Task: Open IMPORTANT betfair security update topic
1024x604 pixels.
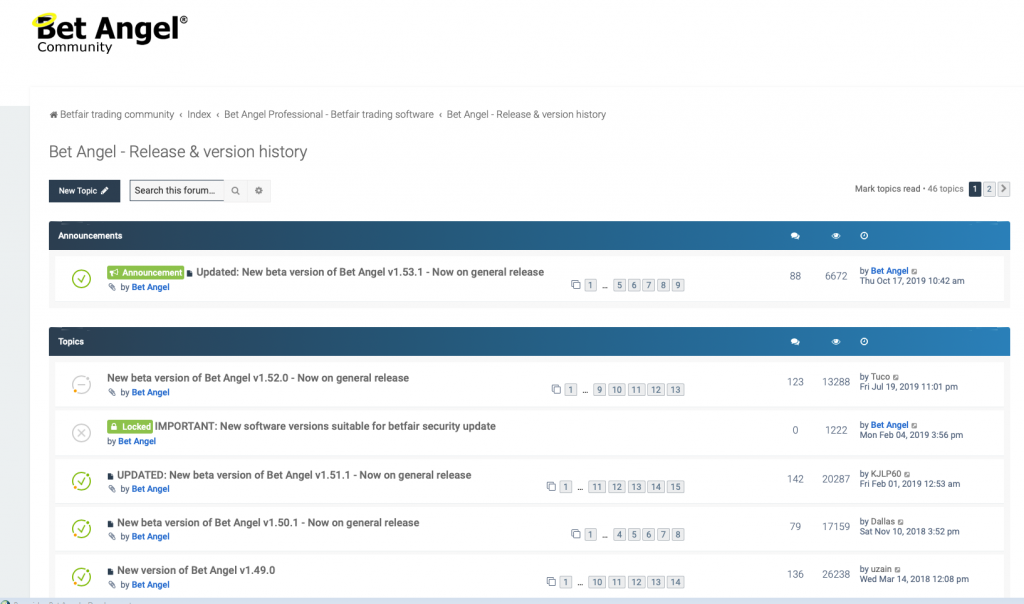Action: click(325, 426)
